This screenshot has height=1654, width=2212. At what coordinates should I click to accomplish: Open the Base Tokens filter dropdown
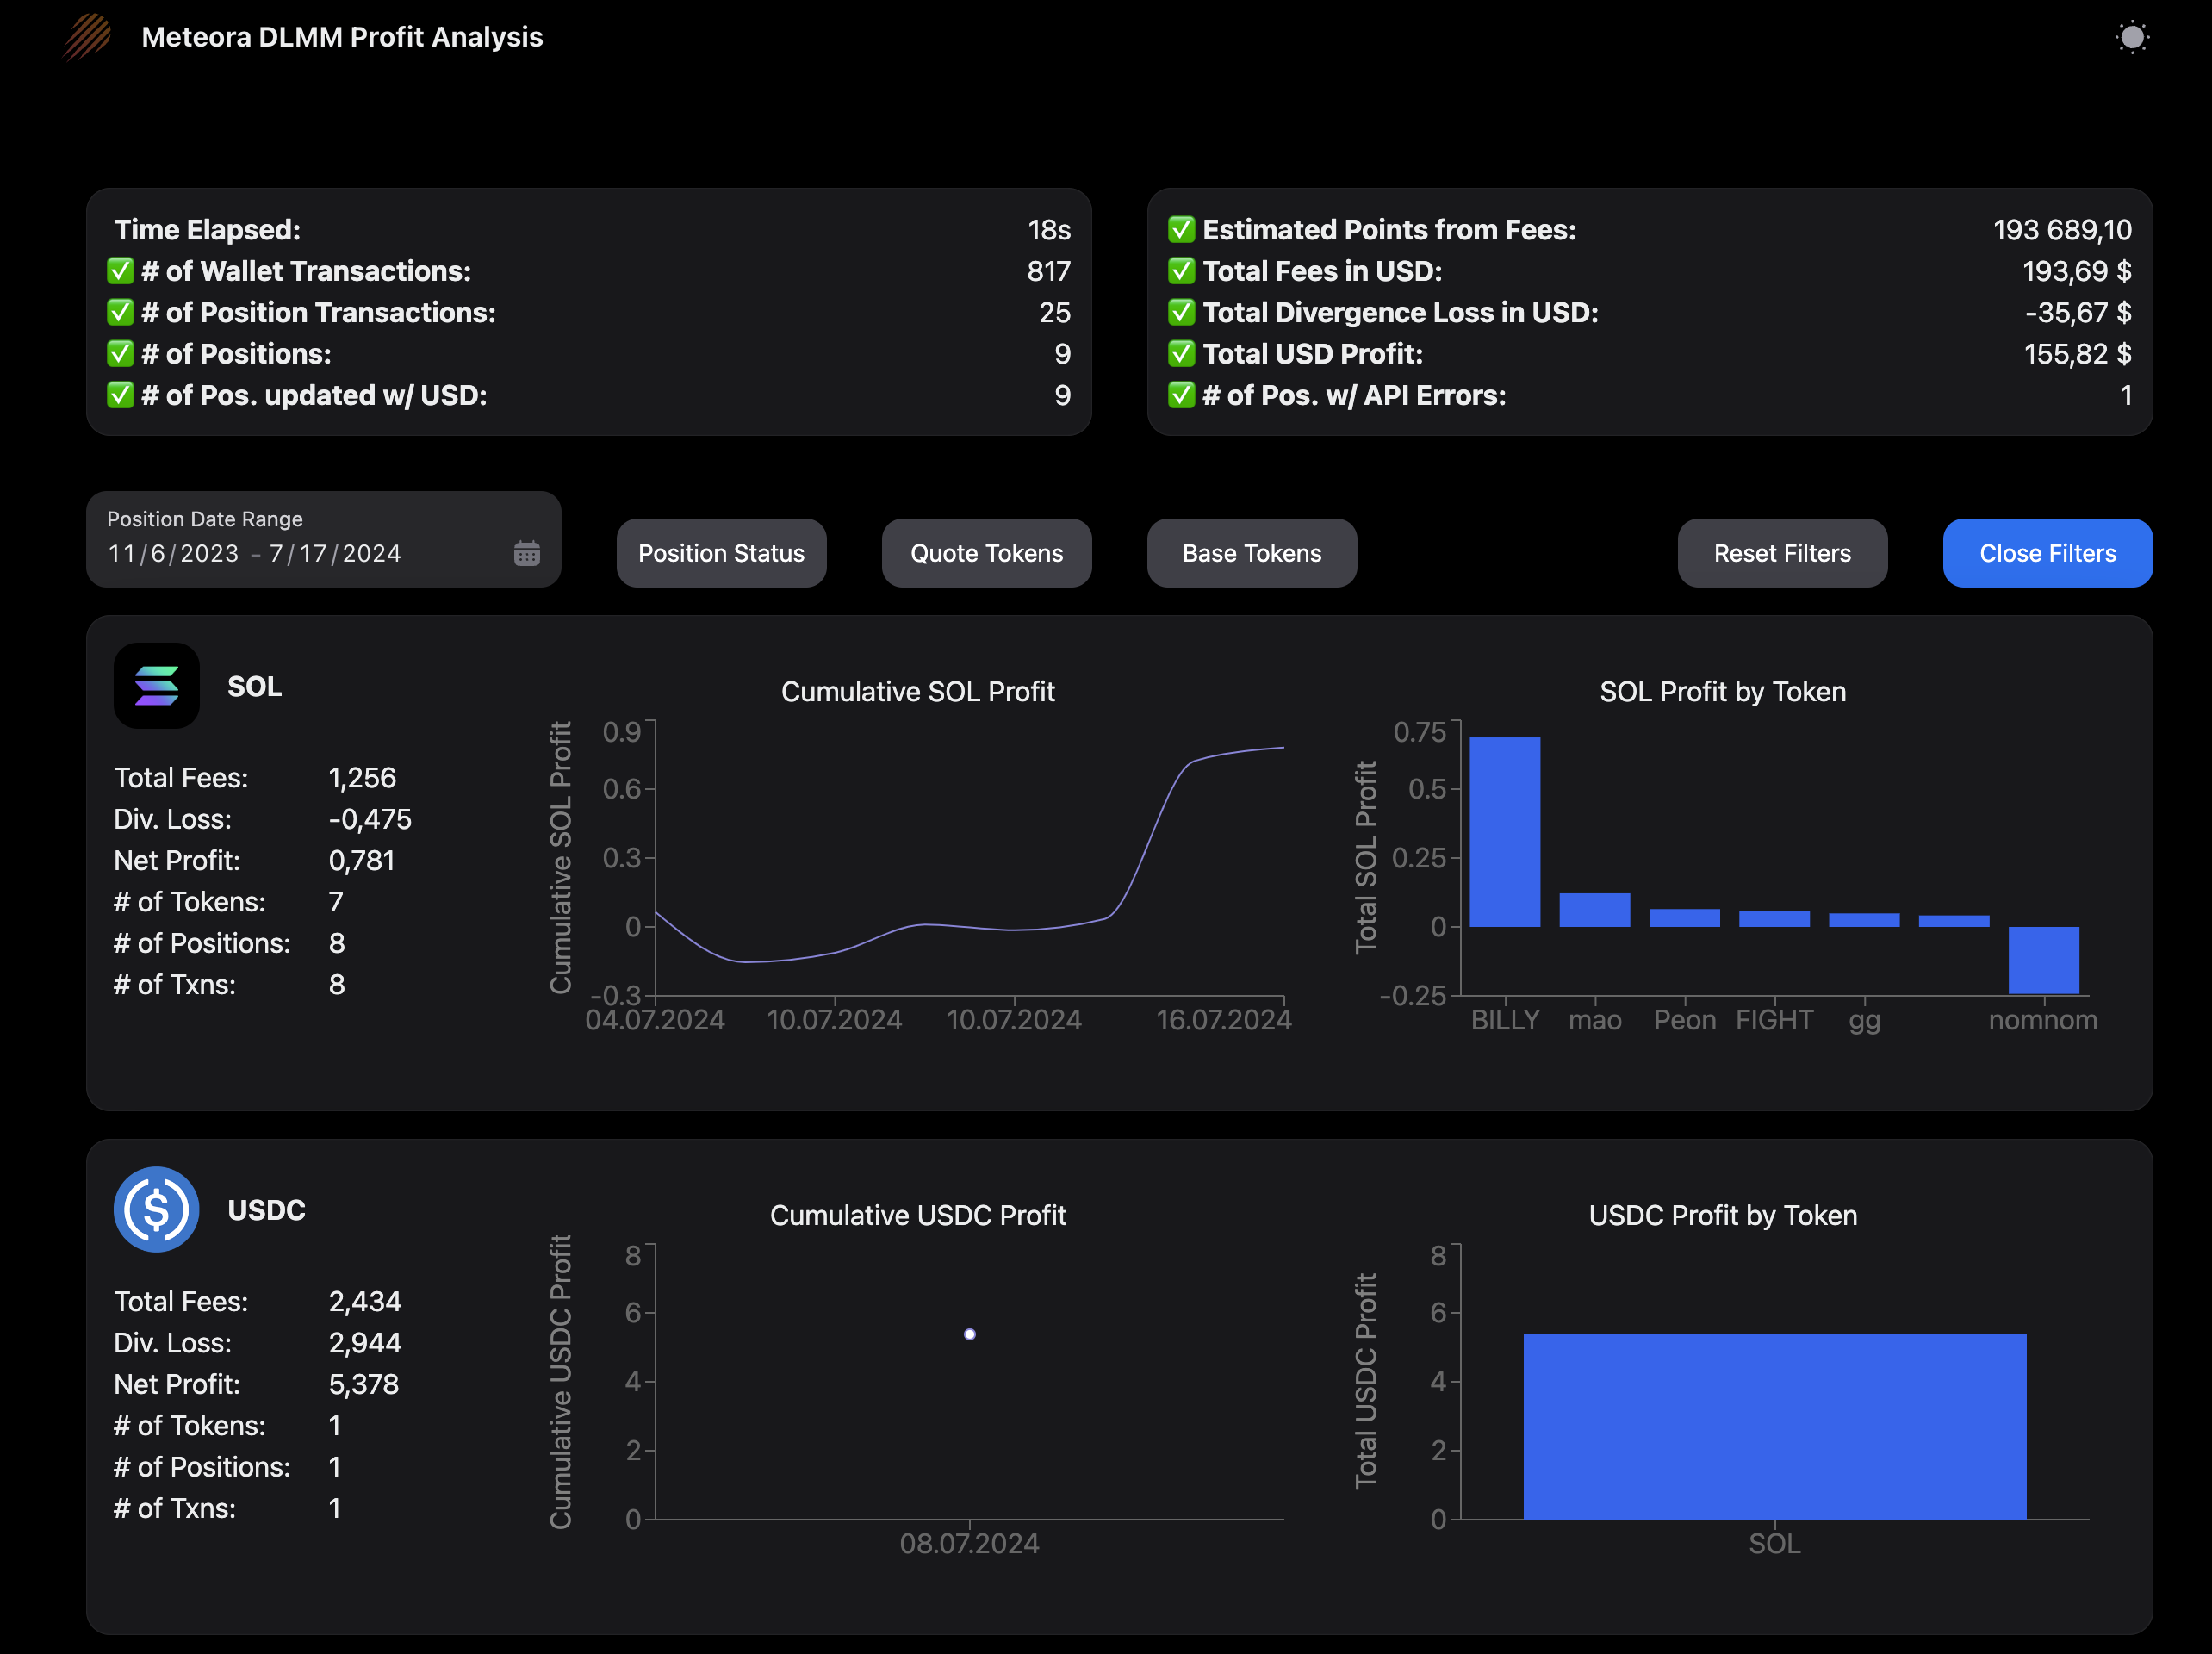pos(1251,553)
